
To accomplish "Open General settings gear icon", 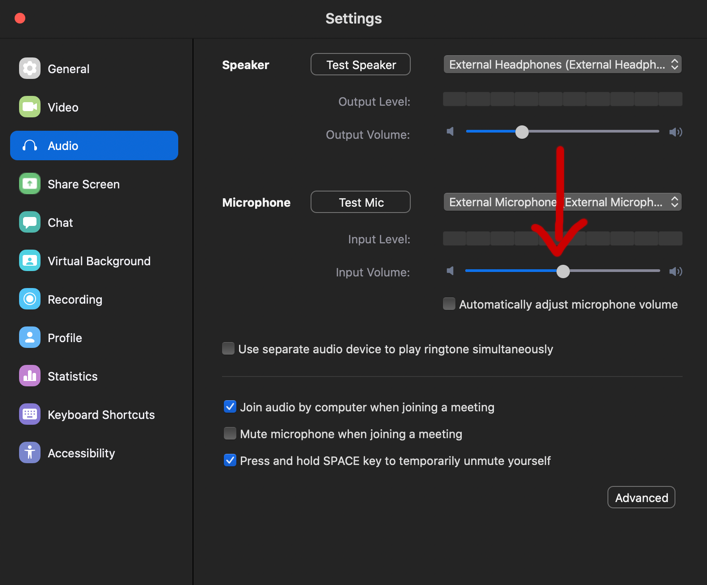I will (x=30, y=69).
